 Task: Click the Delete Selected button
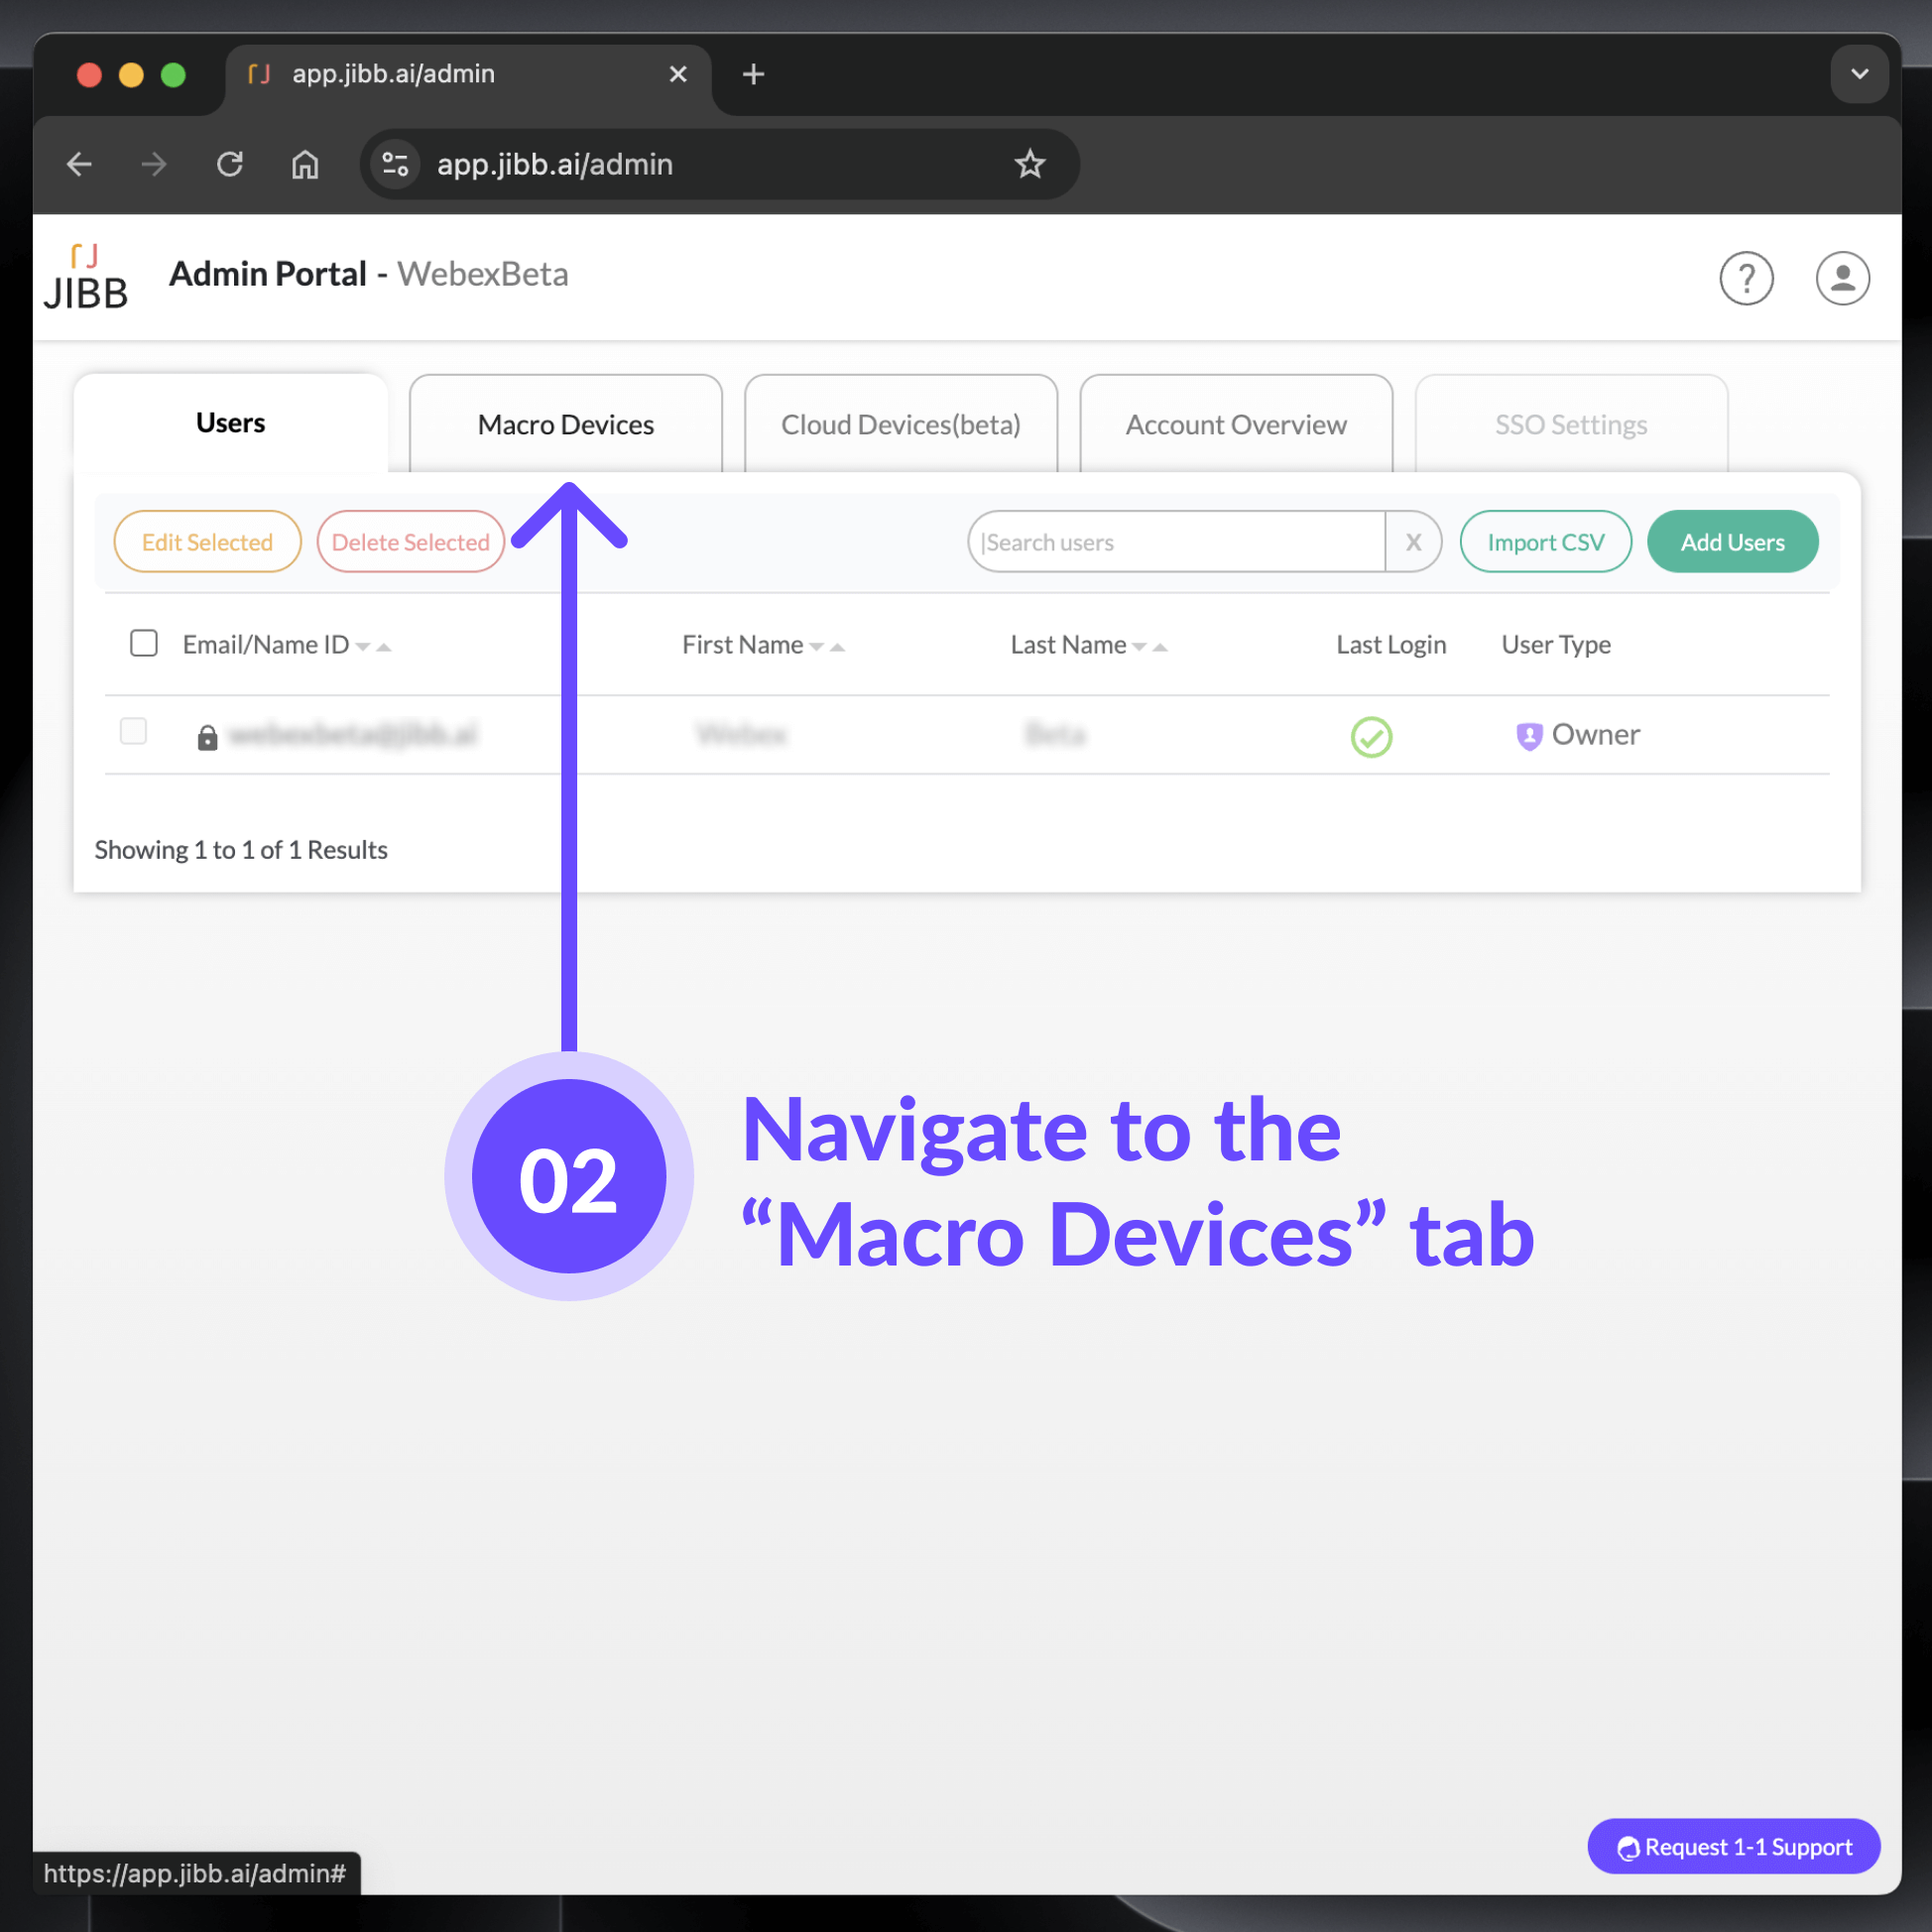point(411,542)
